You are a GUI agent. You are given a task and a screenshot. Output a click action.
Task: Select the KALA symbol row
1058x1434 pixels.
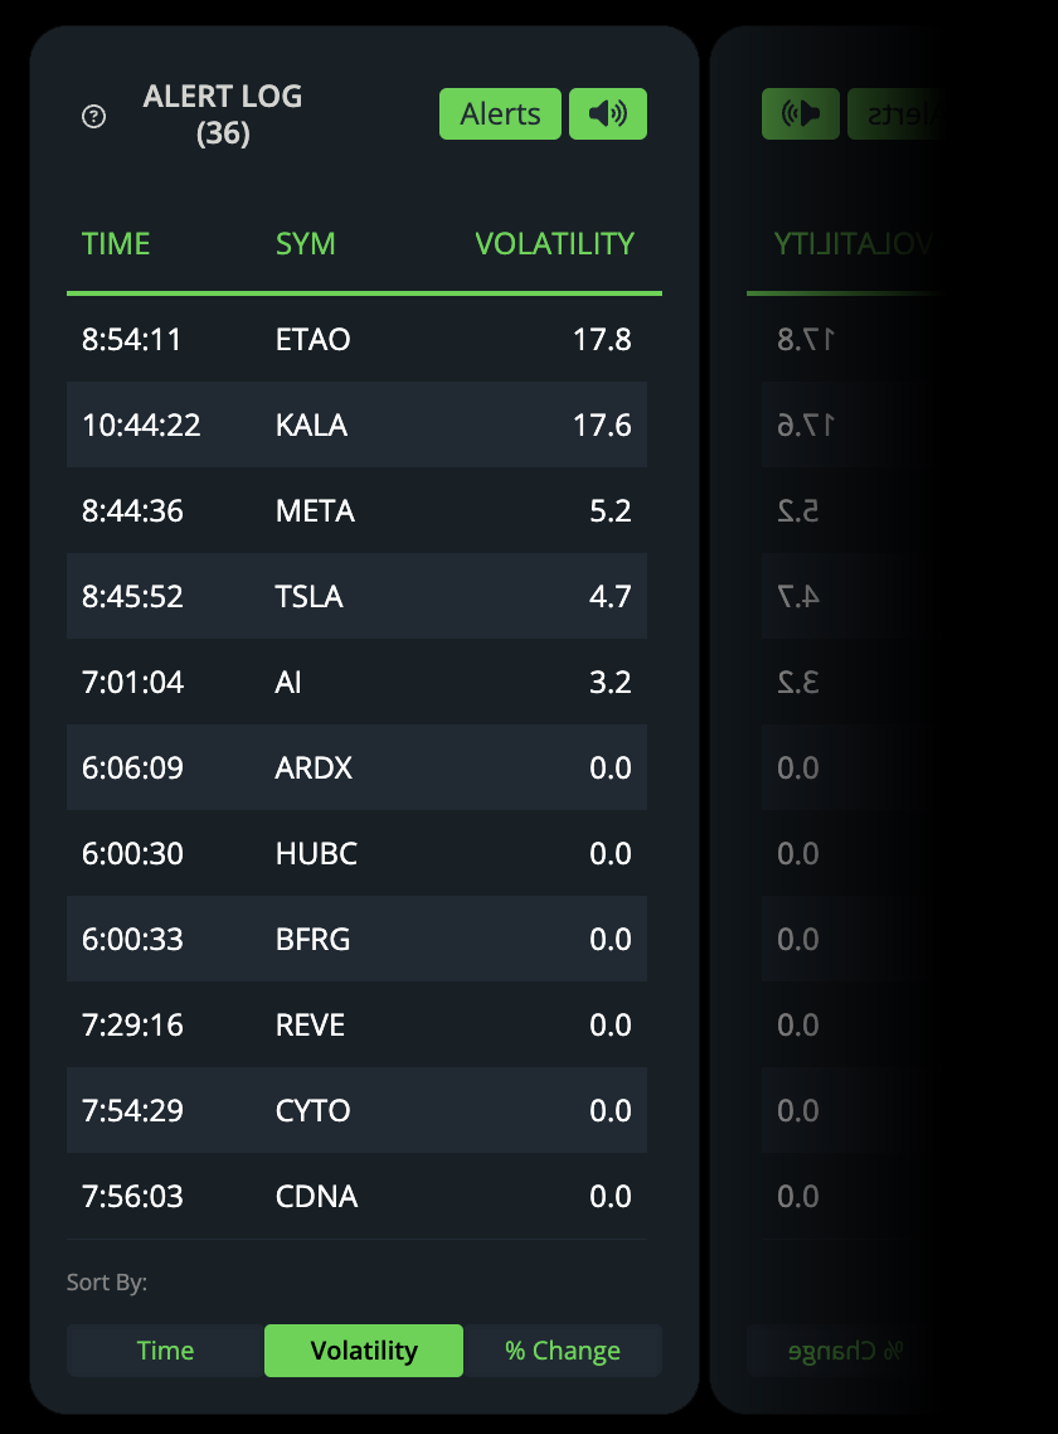tap(356, 425)
